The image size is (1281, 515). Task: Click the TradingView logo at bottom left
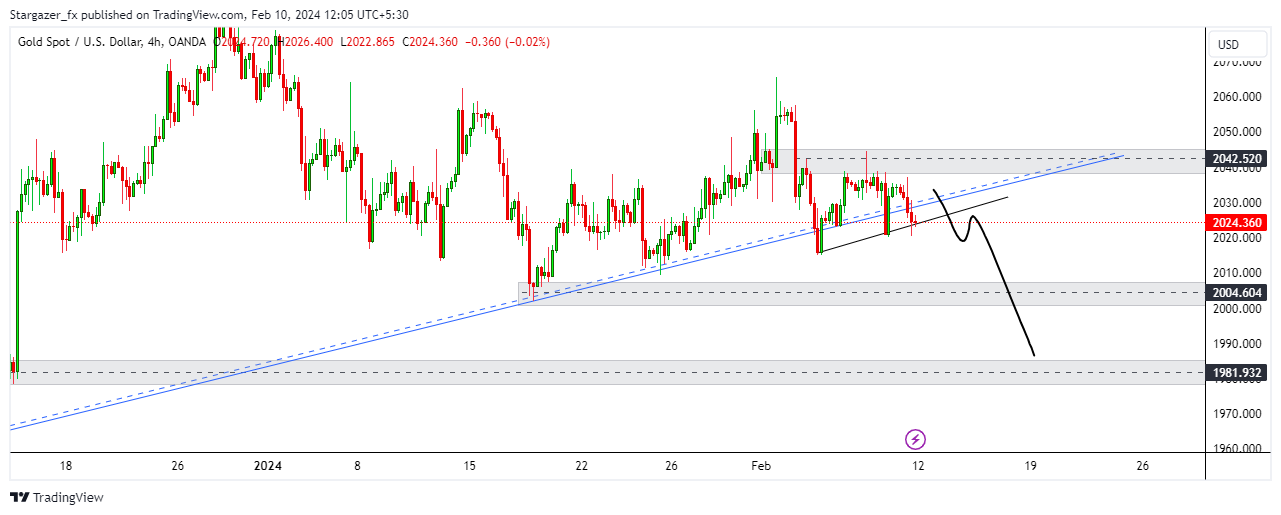point(57,497)
